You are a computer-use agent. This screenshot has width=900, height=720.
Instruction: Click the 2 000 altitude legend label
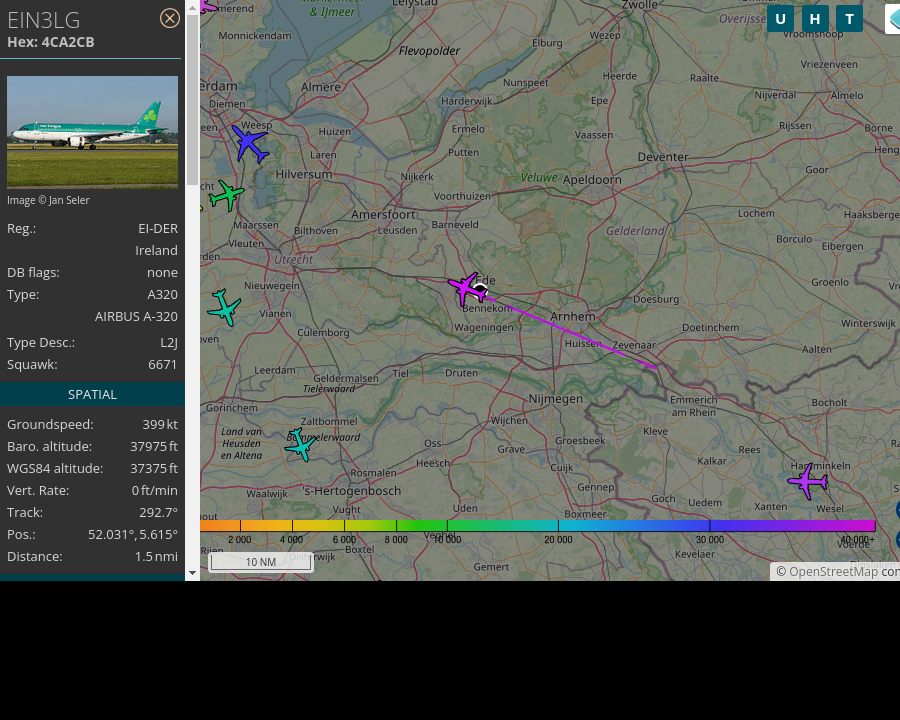[x=239, y=540]
